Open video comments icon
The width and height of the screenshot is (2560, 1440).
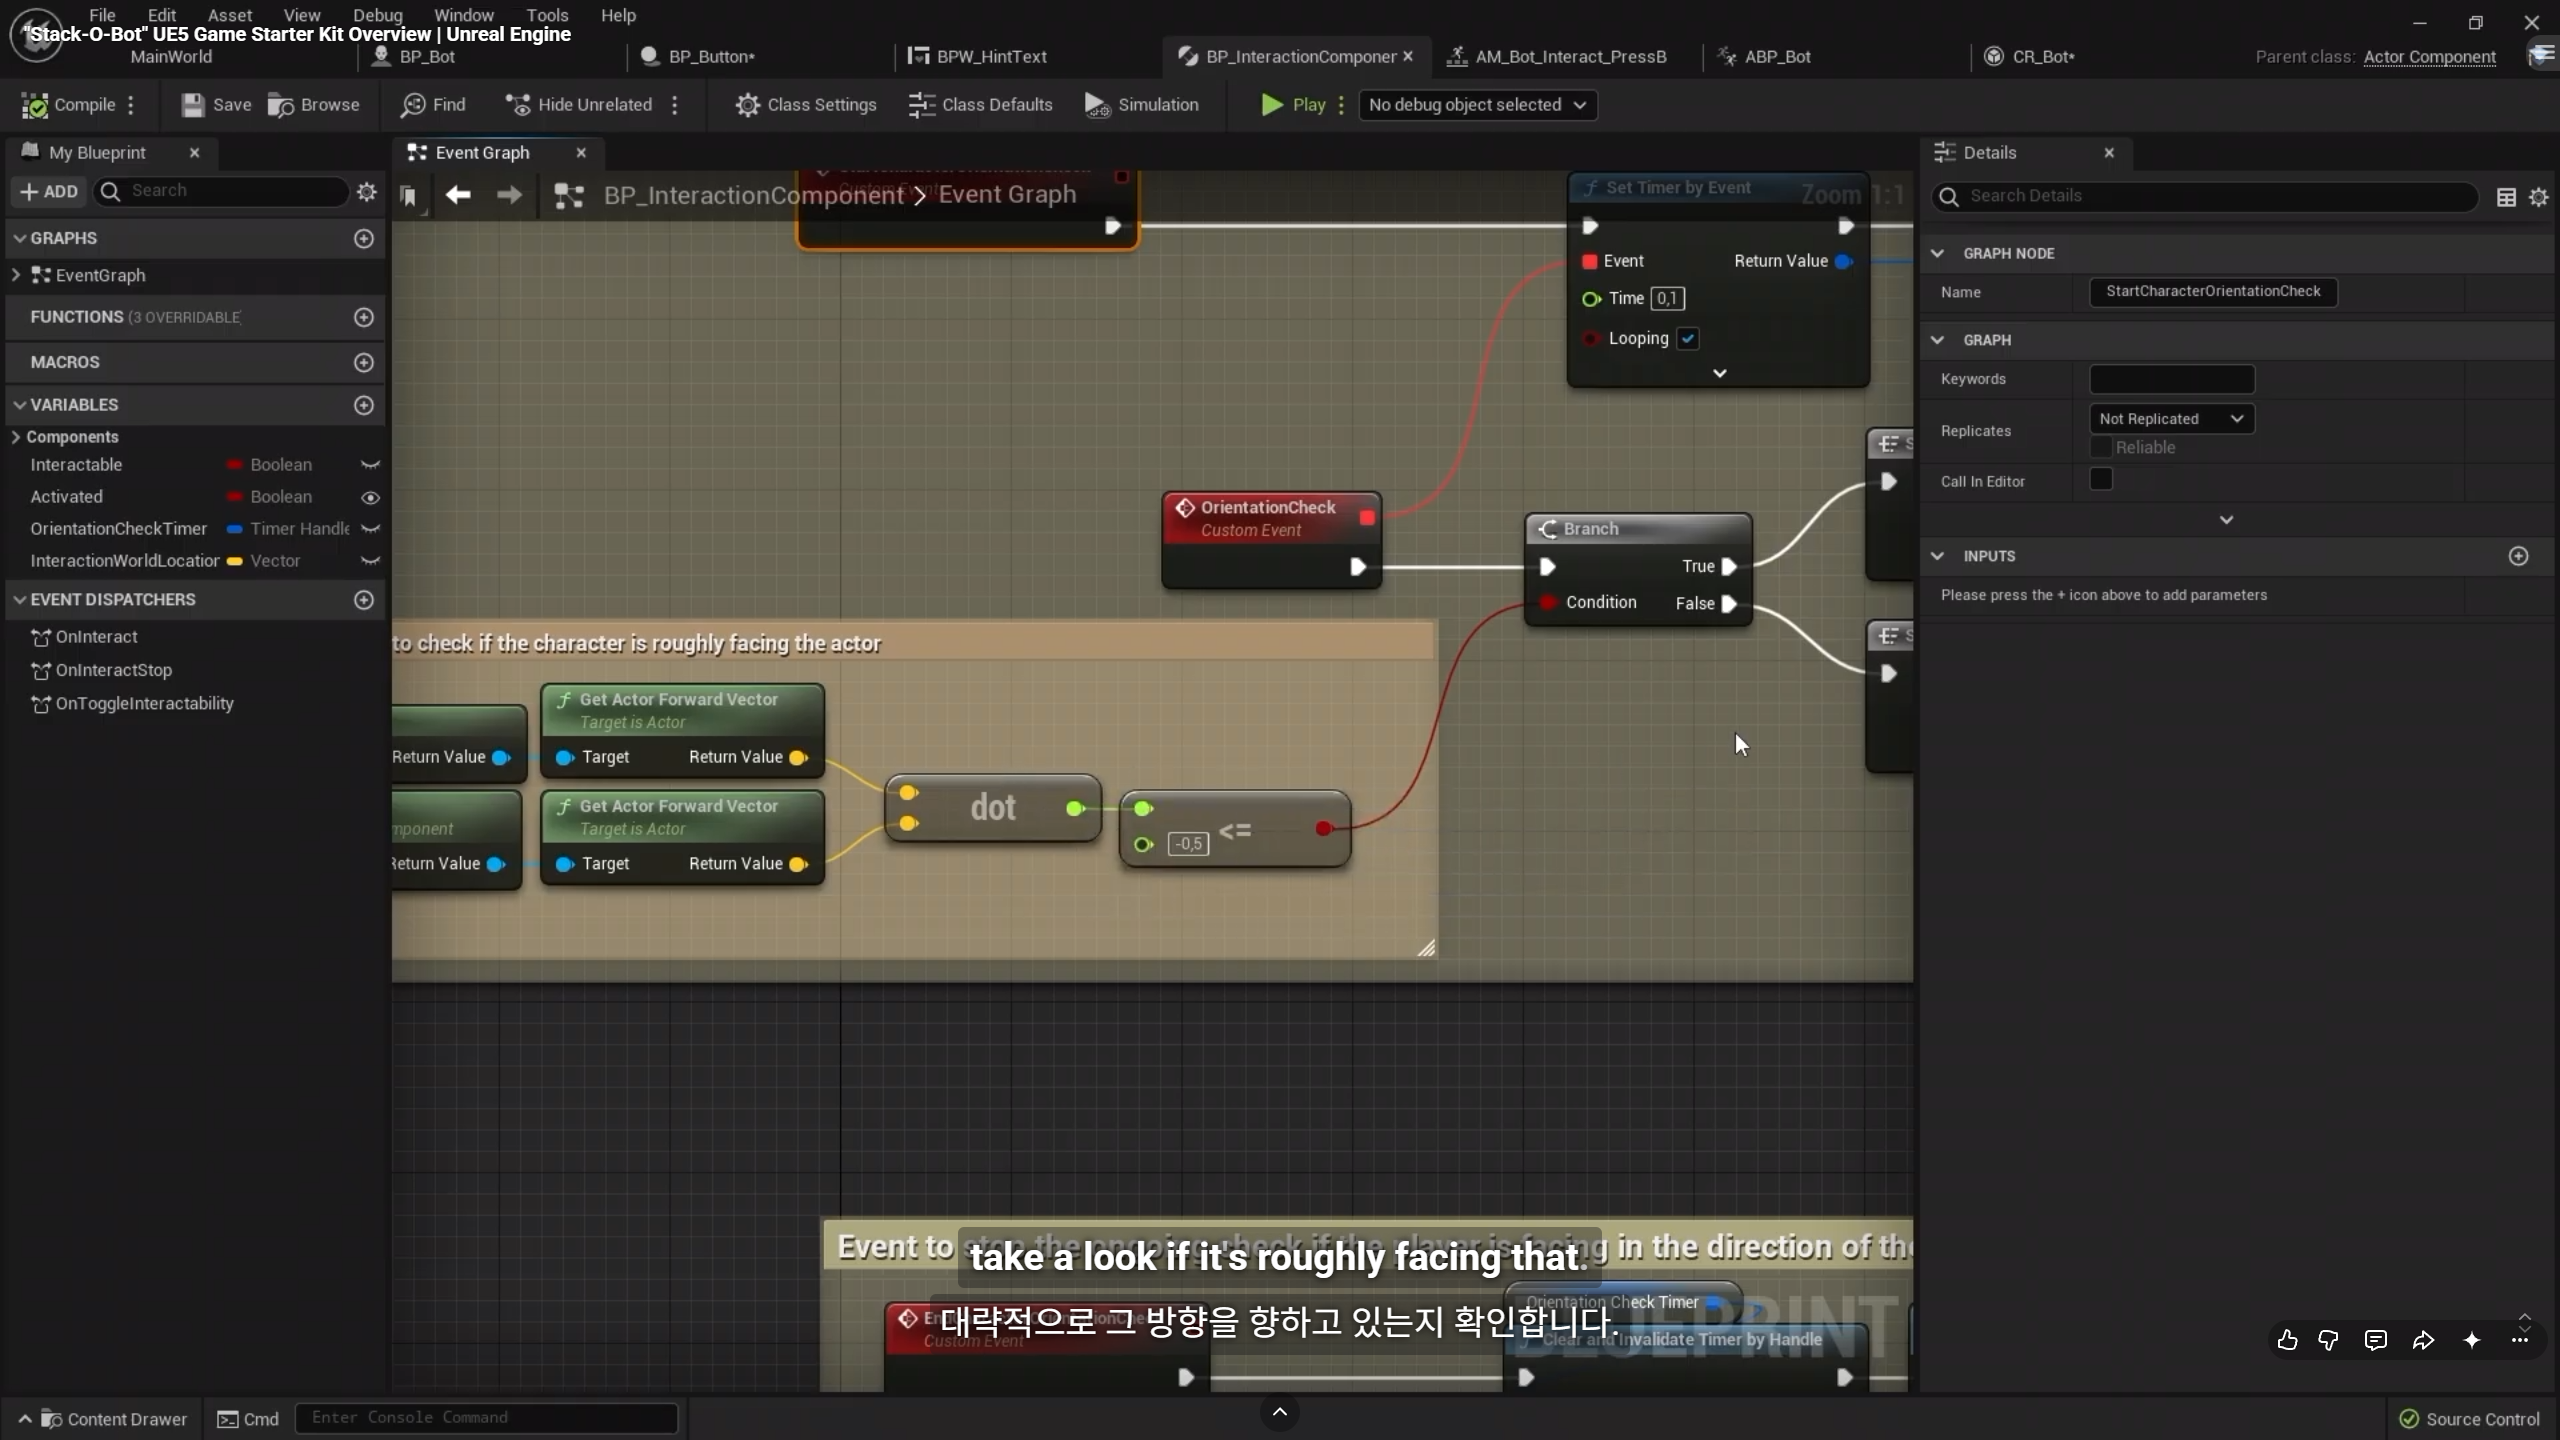2376,1340
